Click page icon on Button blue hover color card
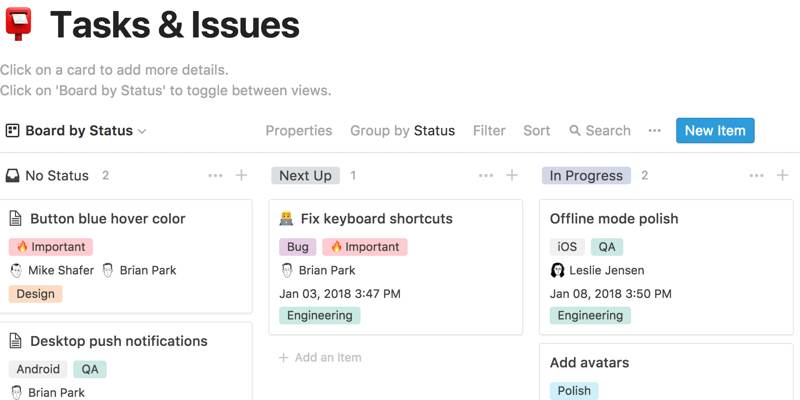This screenshot has height=400, width=800. [x=16, y=219]
